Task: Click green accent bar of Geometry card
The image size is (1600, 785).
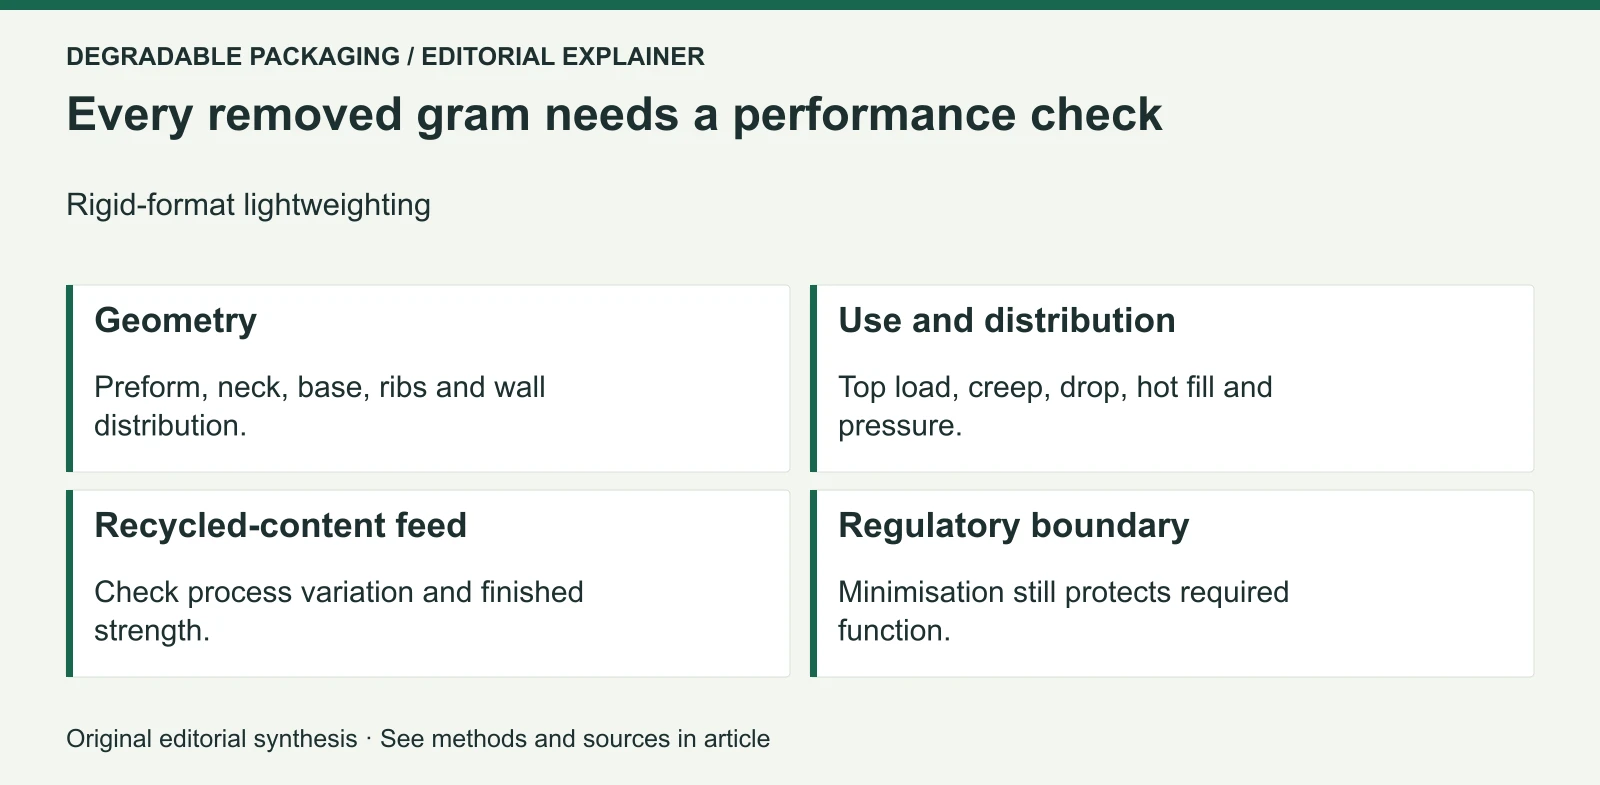Action: pos(70,379)
